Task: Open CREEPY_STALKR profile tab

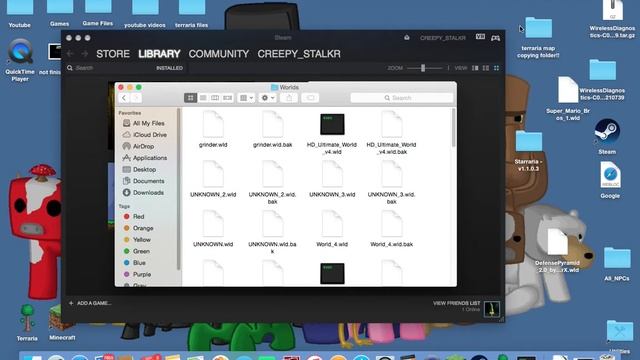Action: [299, 54]
